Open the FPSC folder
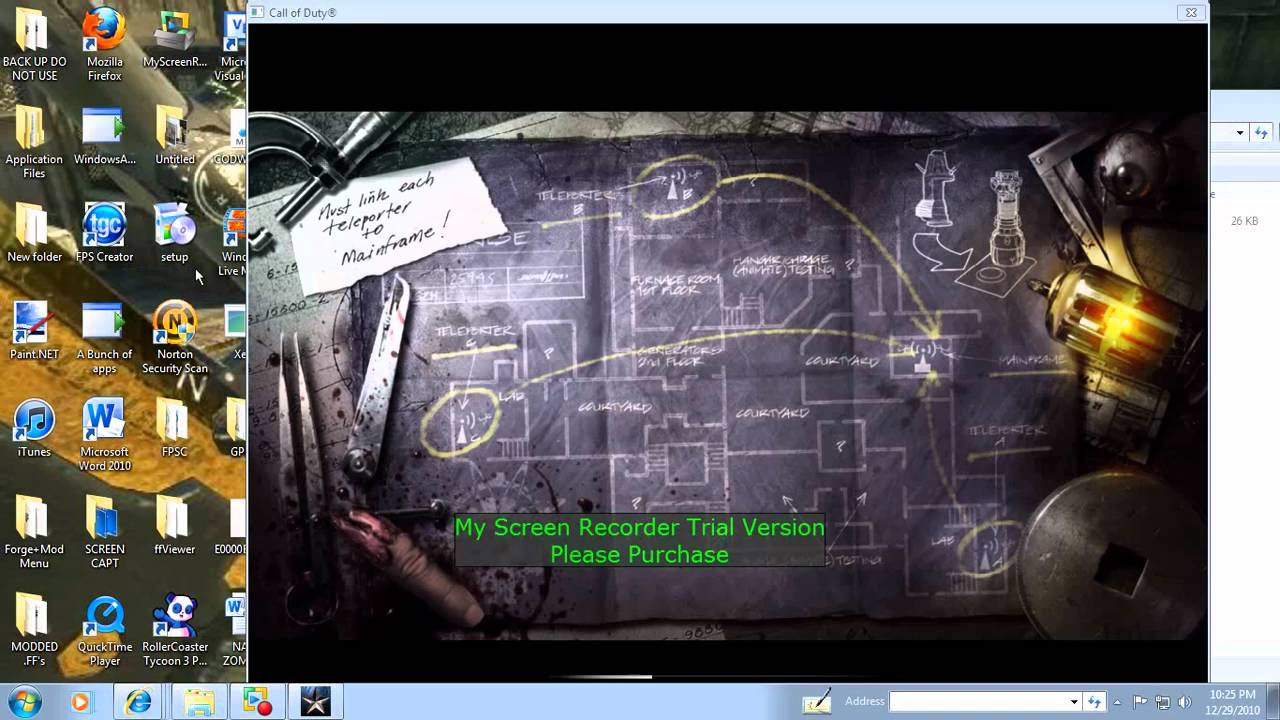Image resolution: width=1280 pixels, height=720 pixels. 175,428
